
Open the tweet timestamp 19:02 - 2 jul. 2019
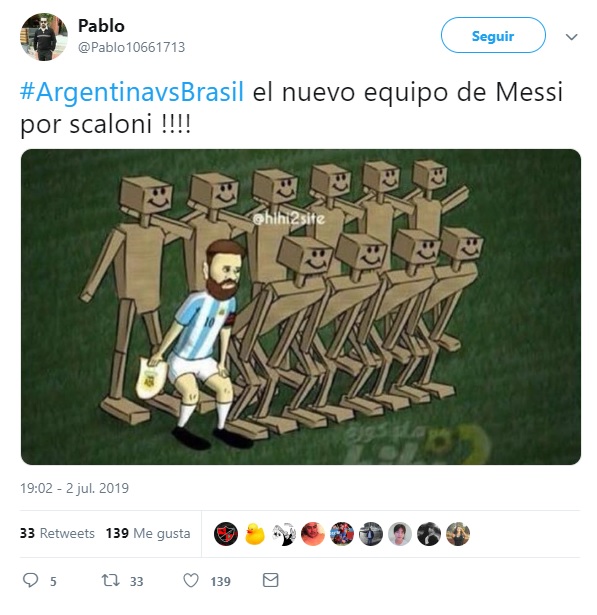point(75,488)
